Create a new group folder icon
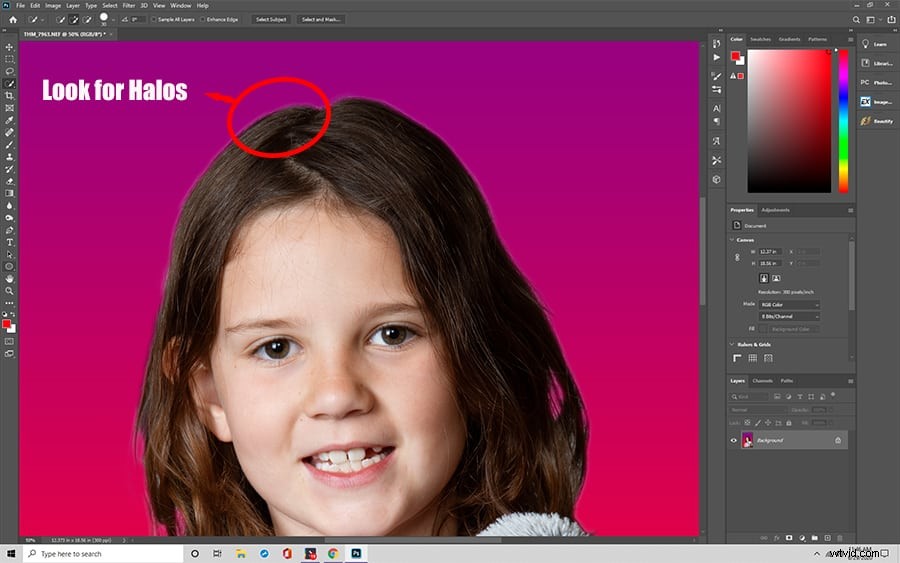The width and height of the screenshot is (900, 563). (x=814, y=538)
